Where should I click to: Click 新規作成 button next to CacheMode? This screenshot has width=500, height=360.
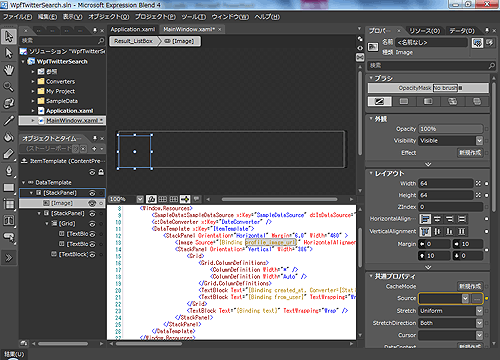coord(470,286)
